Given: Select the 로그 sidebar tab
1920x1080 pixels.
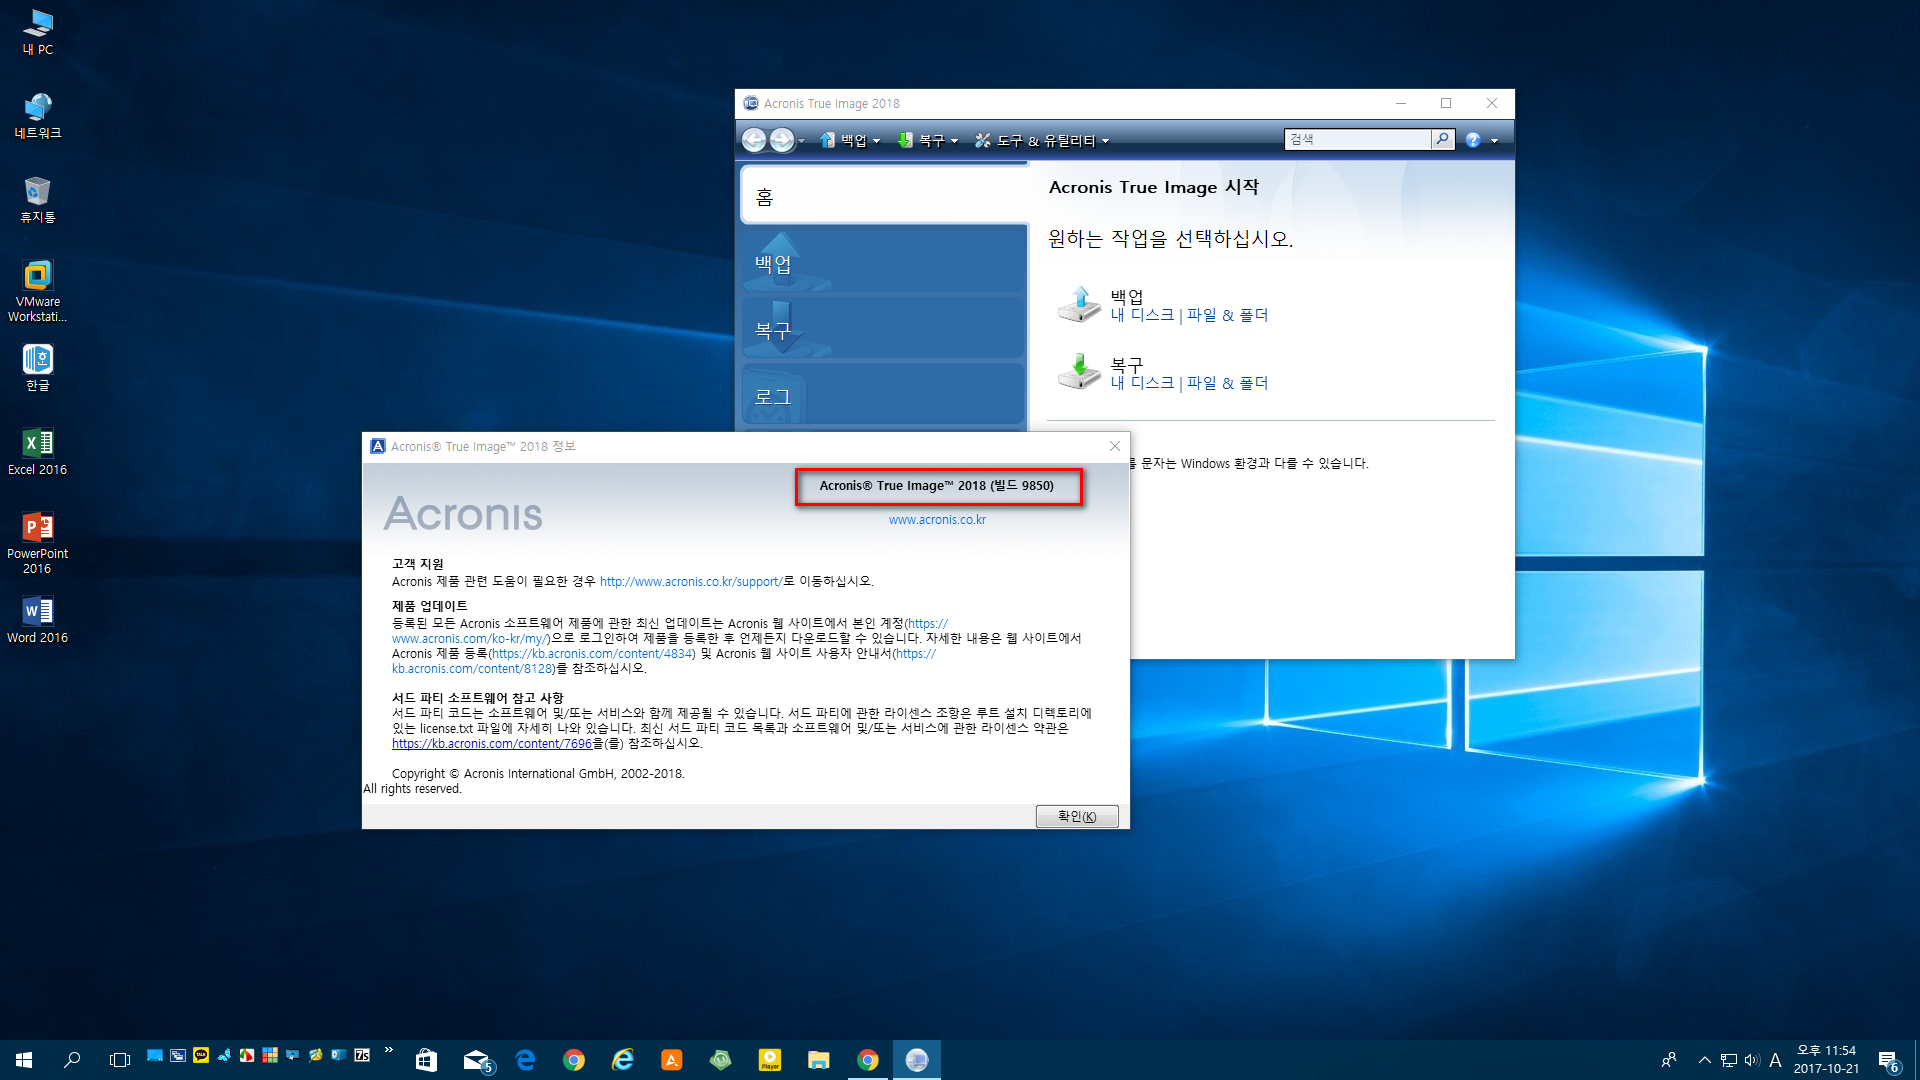Looking at the screenshot, I should click(x=884, y=396).
